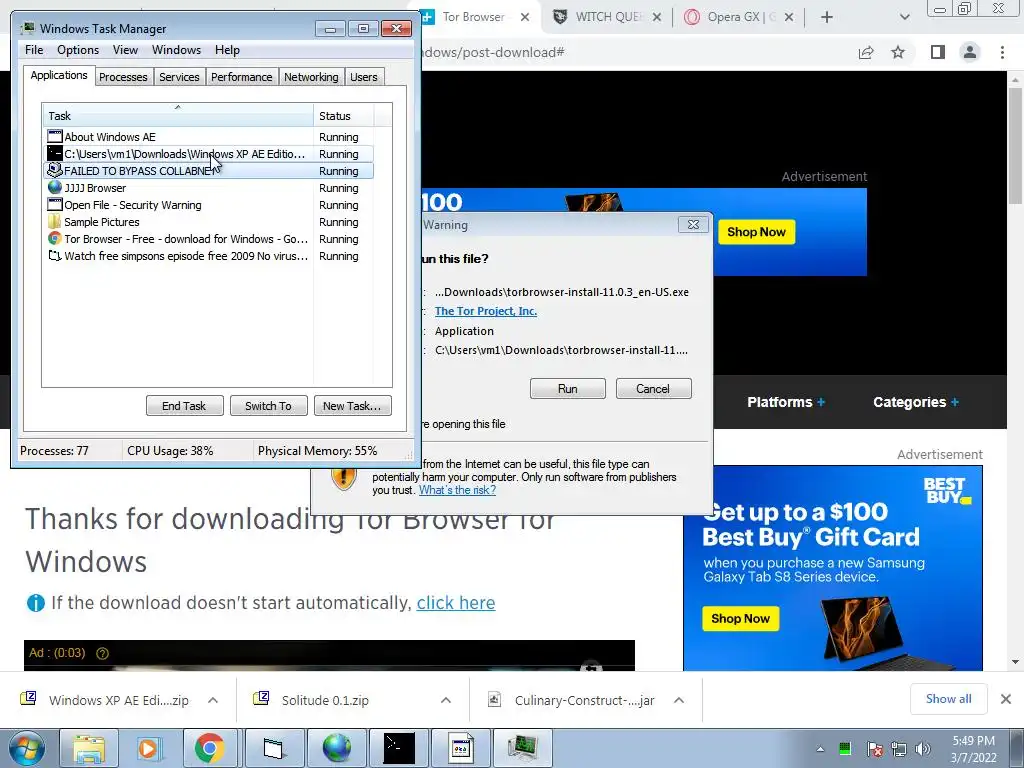
Task: Follow the click here download link
Action: click(456, 602)
